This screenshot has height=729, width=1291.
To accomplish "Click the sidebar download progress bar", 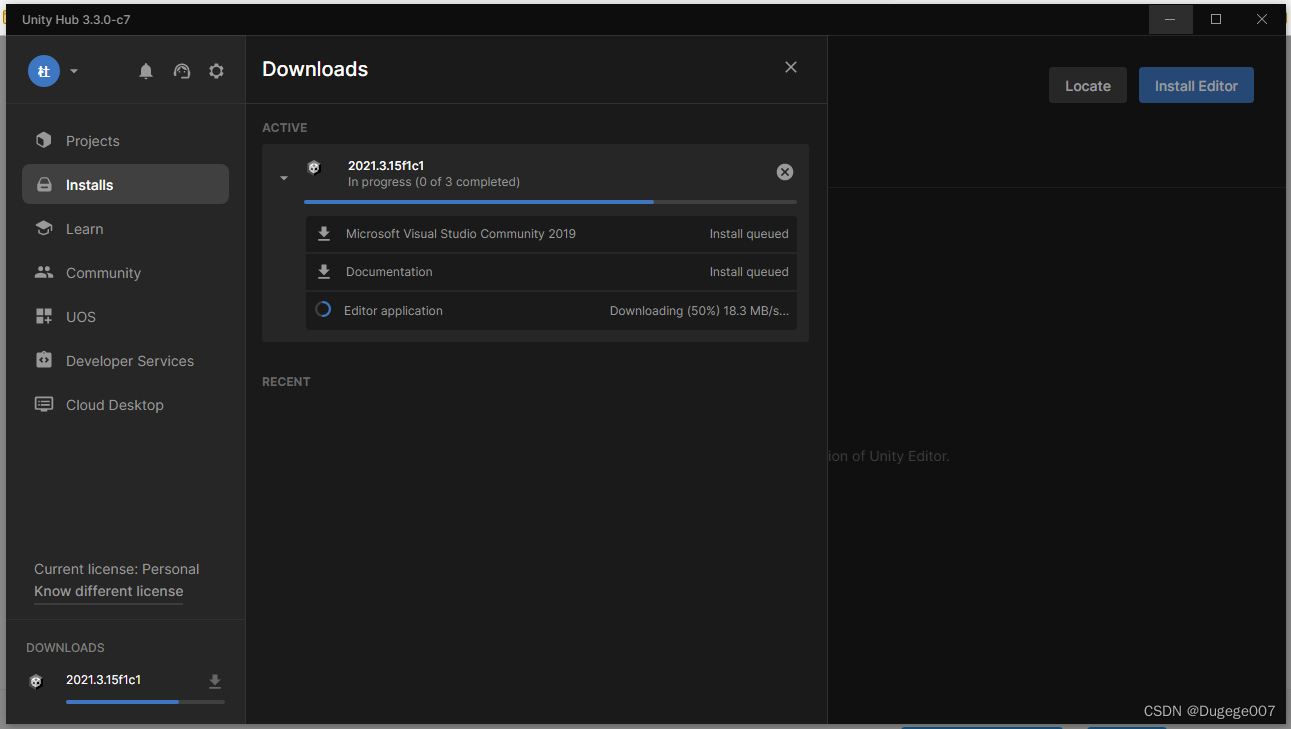I will click(145, 702).
